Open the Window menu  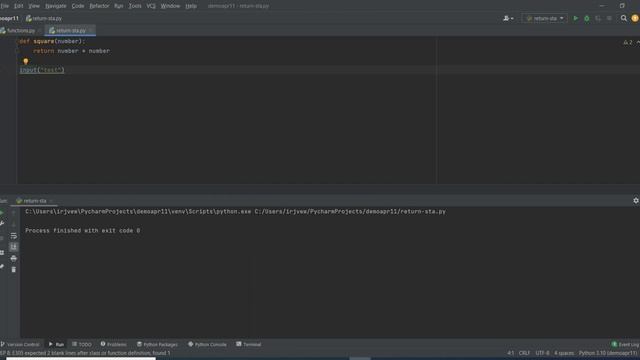coord(170,6)
